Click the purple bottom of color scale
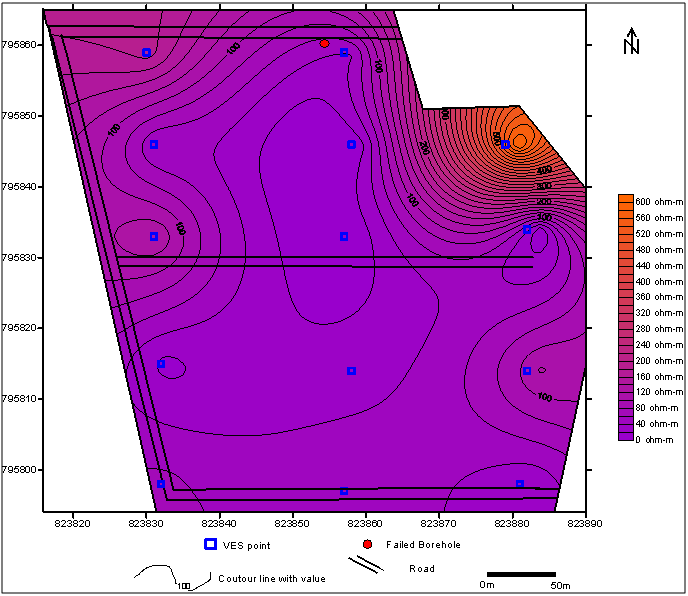The width and height of the screenshot is (688, 596). (625, 437)
